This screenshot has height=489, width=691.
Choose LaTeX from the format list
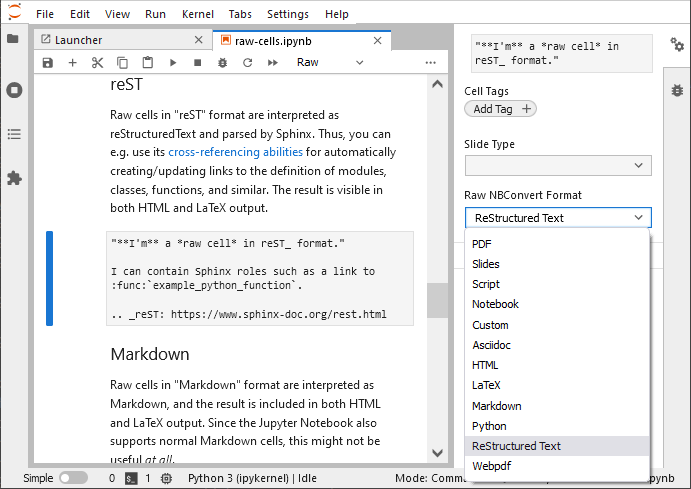coord(486,385)
